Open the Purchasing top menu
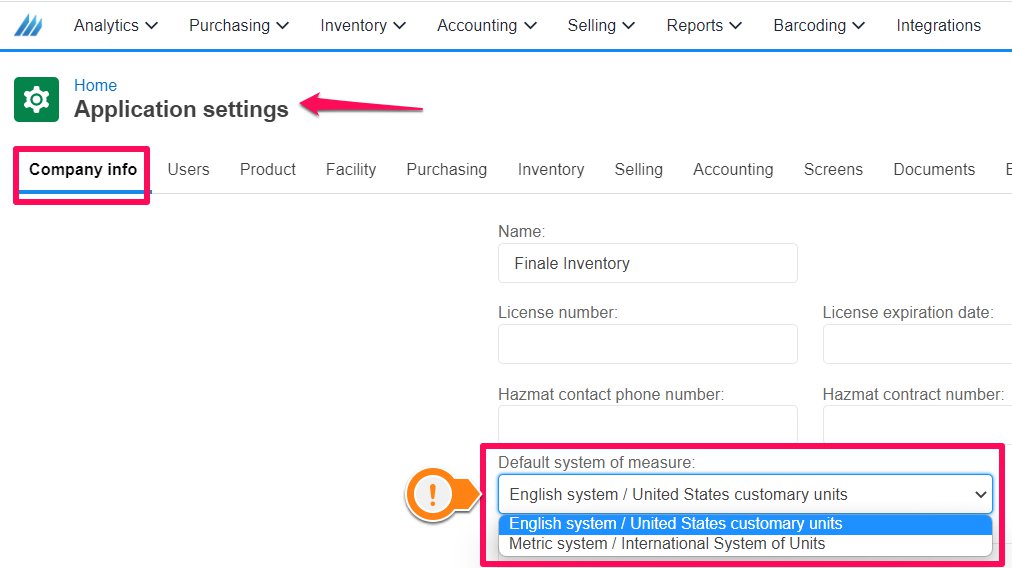The width and height of the screenshot is (1012, 568). [239, 25]
